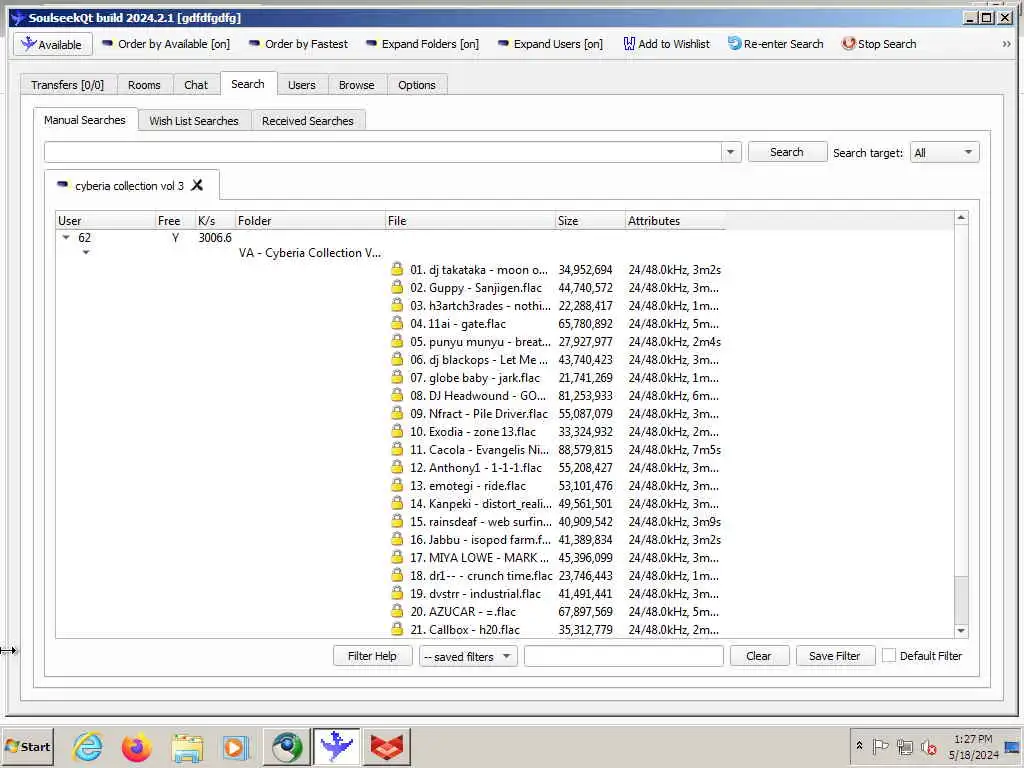Click the Save Filter button

(835, 656)
